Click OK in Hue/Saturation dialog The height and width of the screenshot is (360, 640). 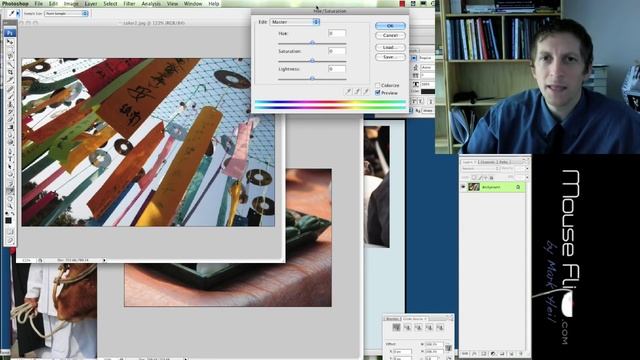pos(390,26)
